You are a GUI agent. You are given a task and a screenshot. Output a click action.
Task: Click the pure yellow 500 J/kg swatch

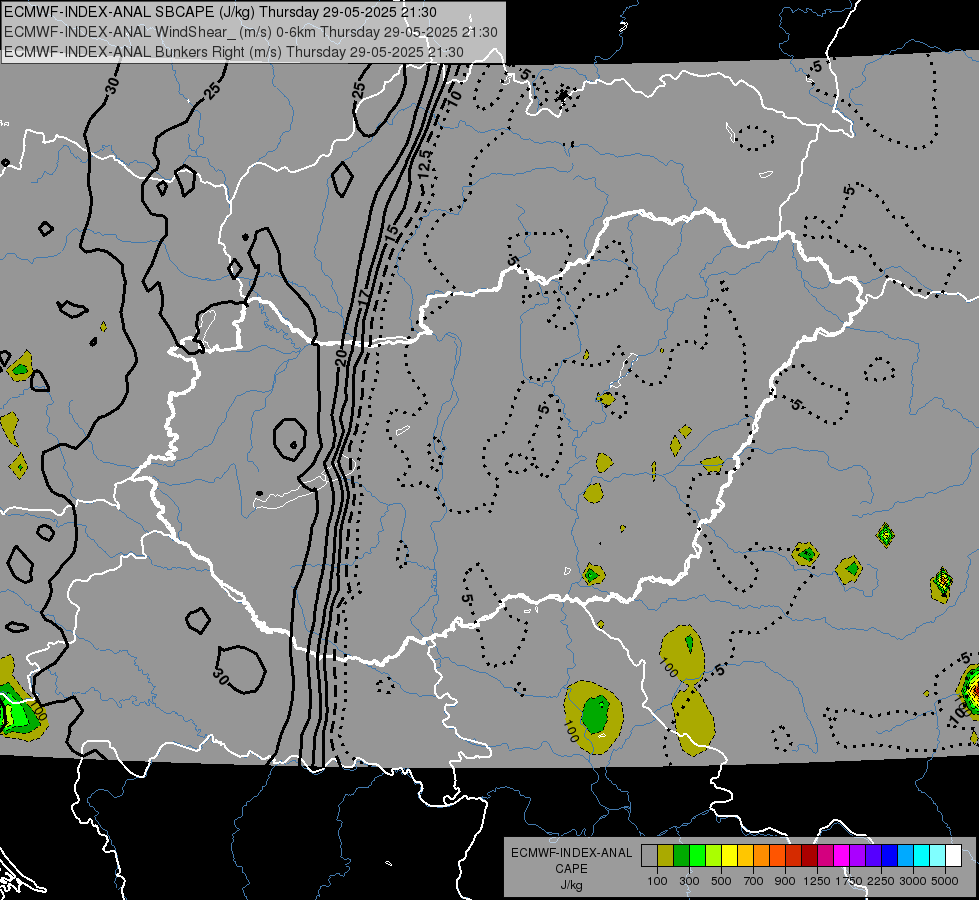729,855
